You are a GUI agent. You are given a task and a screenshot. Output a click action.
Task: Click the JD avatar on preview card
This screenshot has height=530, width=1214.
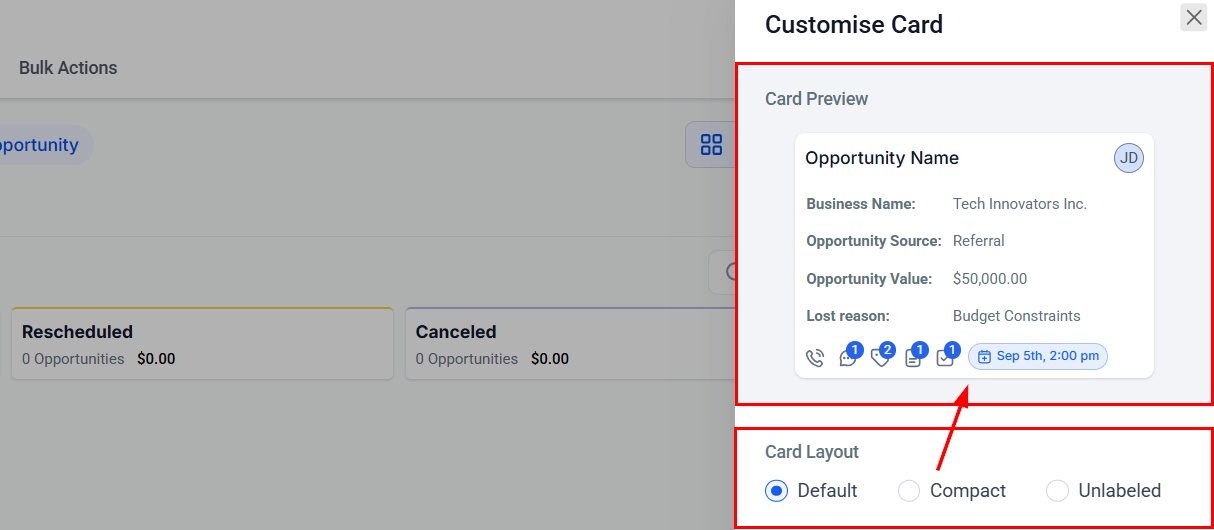coord(1128,158)
